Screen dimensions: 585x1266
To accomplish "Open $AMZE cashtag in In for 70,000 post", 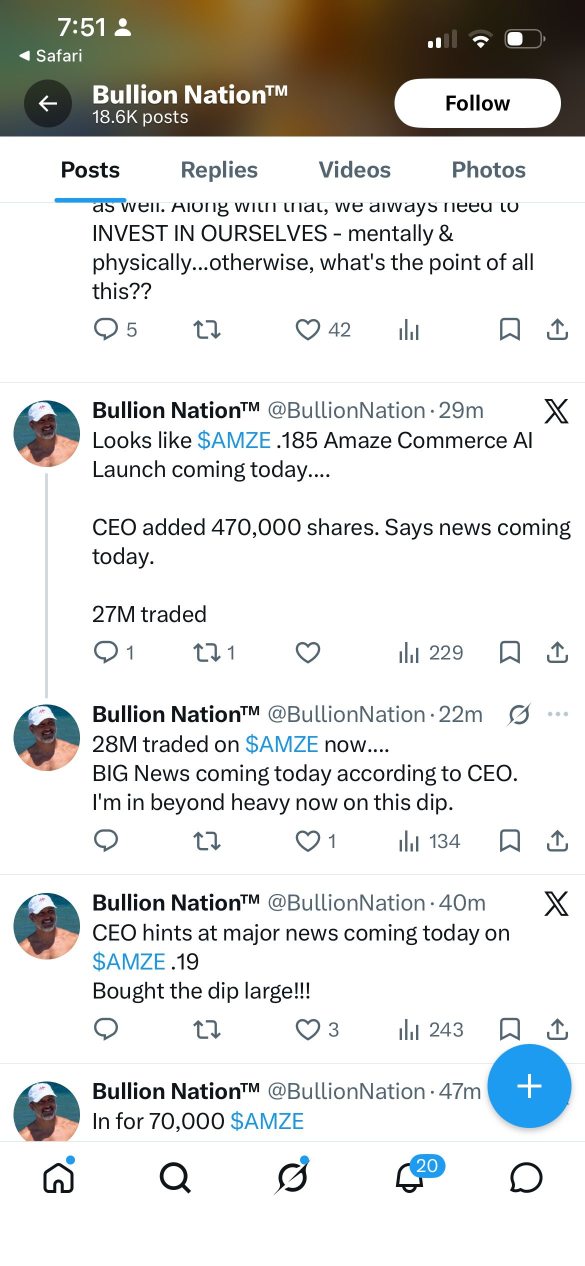I will (267, 1121).
